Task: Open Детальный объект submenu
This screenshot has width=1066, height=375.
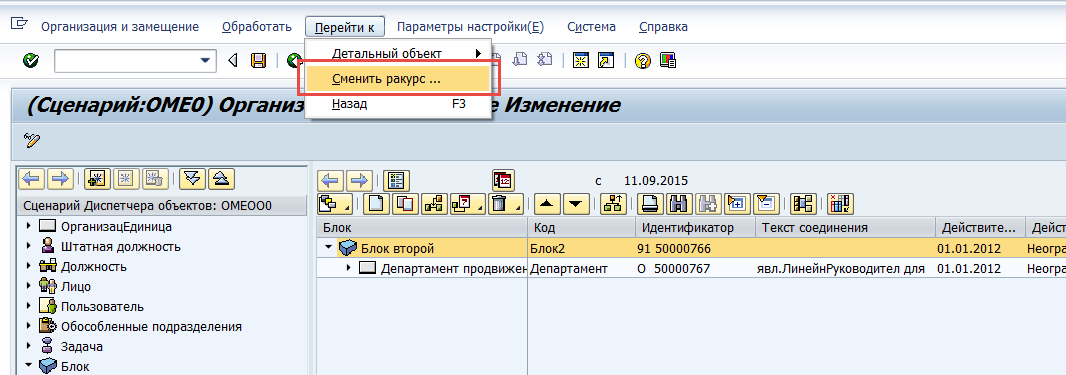Action: pyautogui.click(x=398, y=53)
